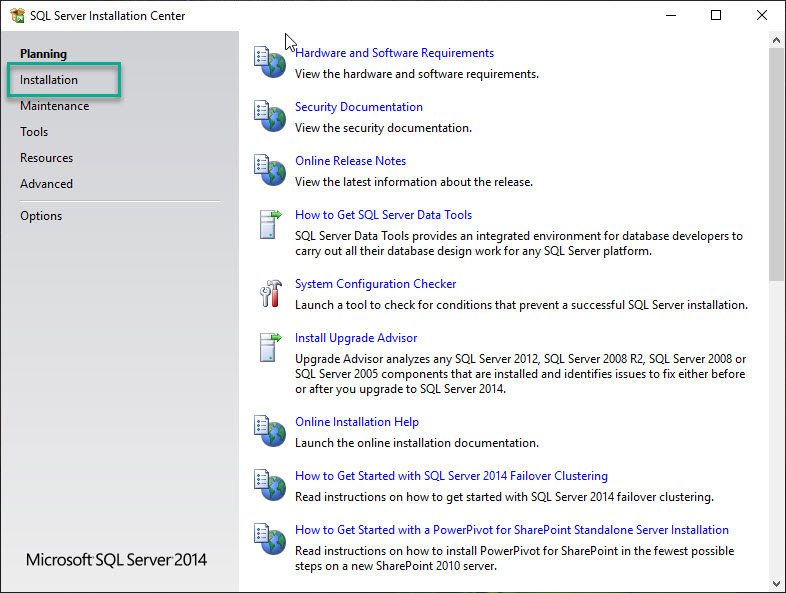This screenshot has width=786, height=593.
Task: Click How to Get SQL Server Data Tools
Action: tap(383, 215)
